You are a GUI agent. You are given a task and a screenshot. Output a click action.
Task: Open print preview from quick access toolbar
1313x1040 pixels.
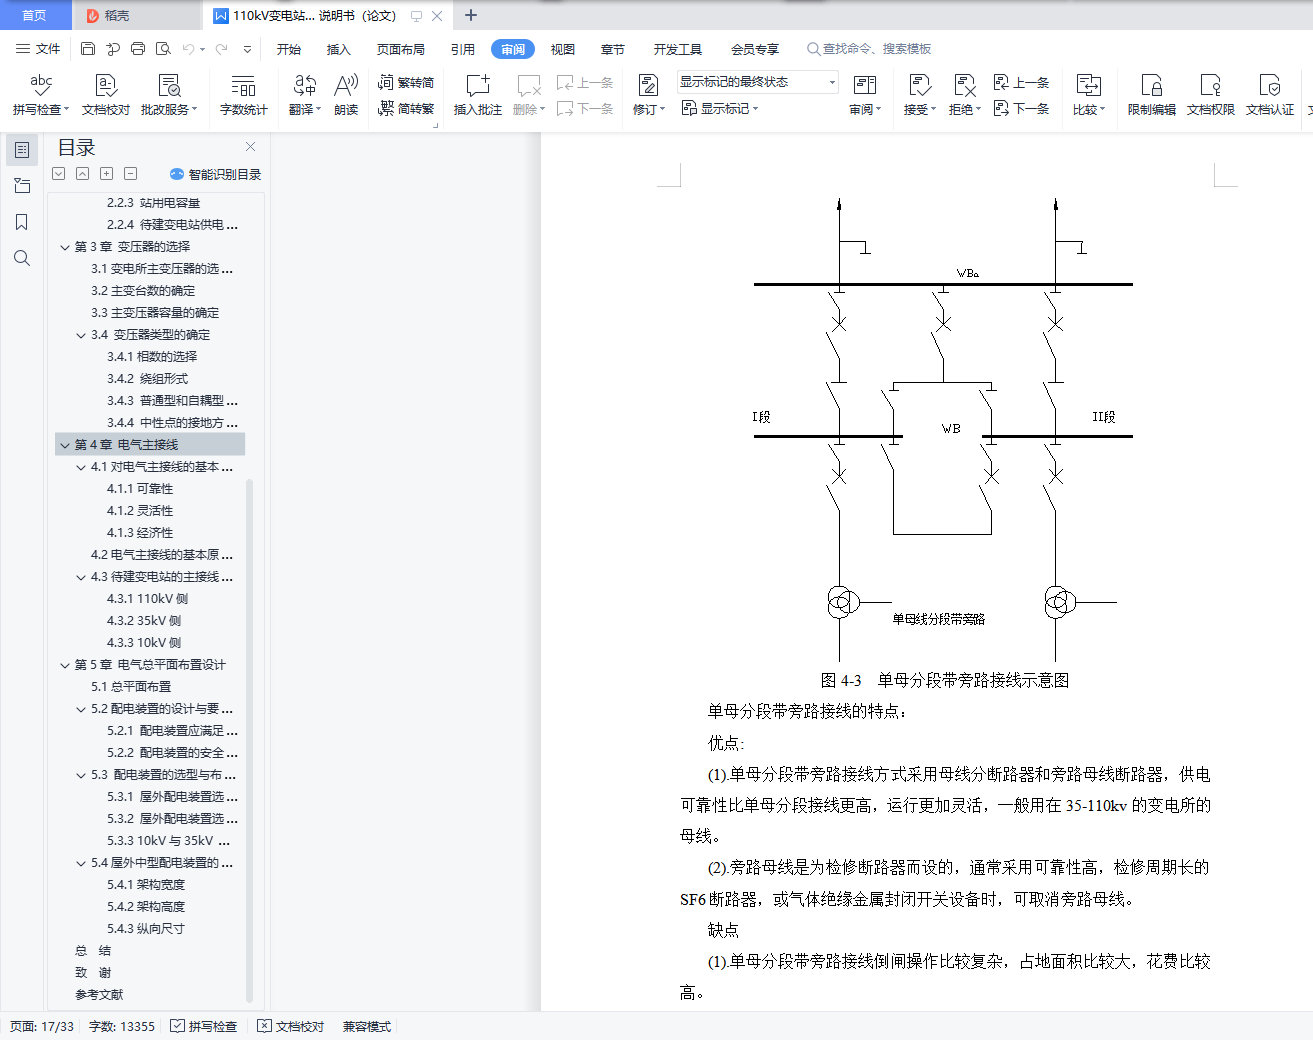click(163, 48)
